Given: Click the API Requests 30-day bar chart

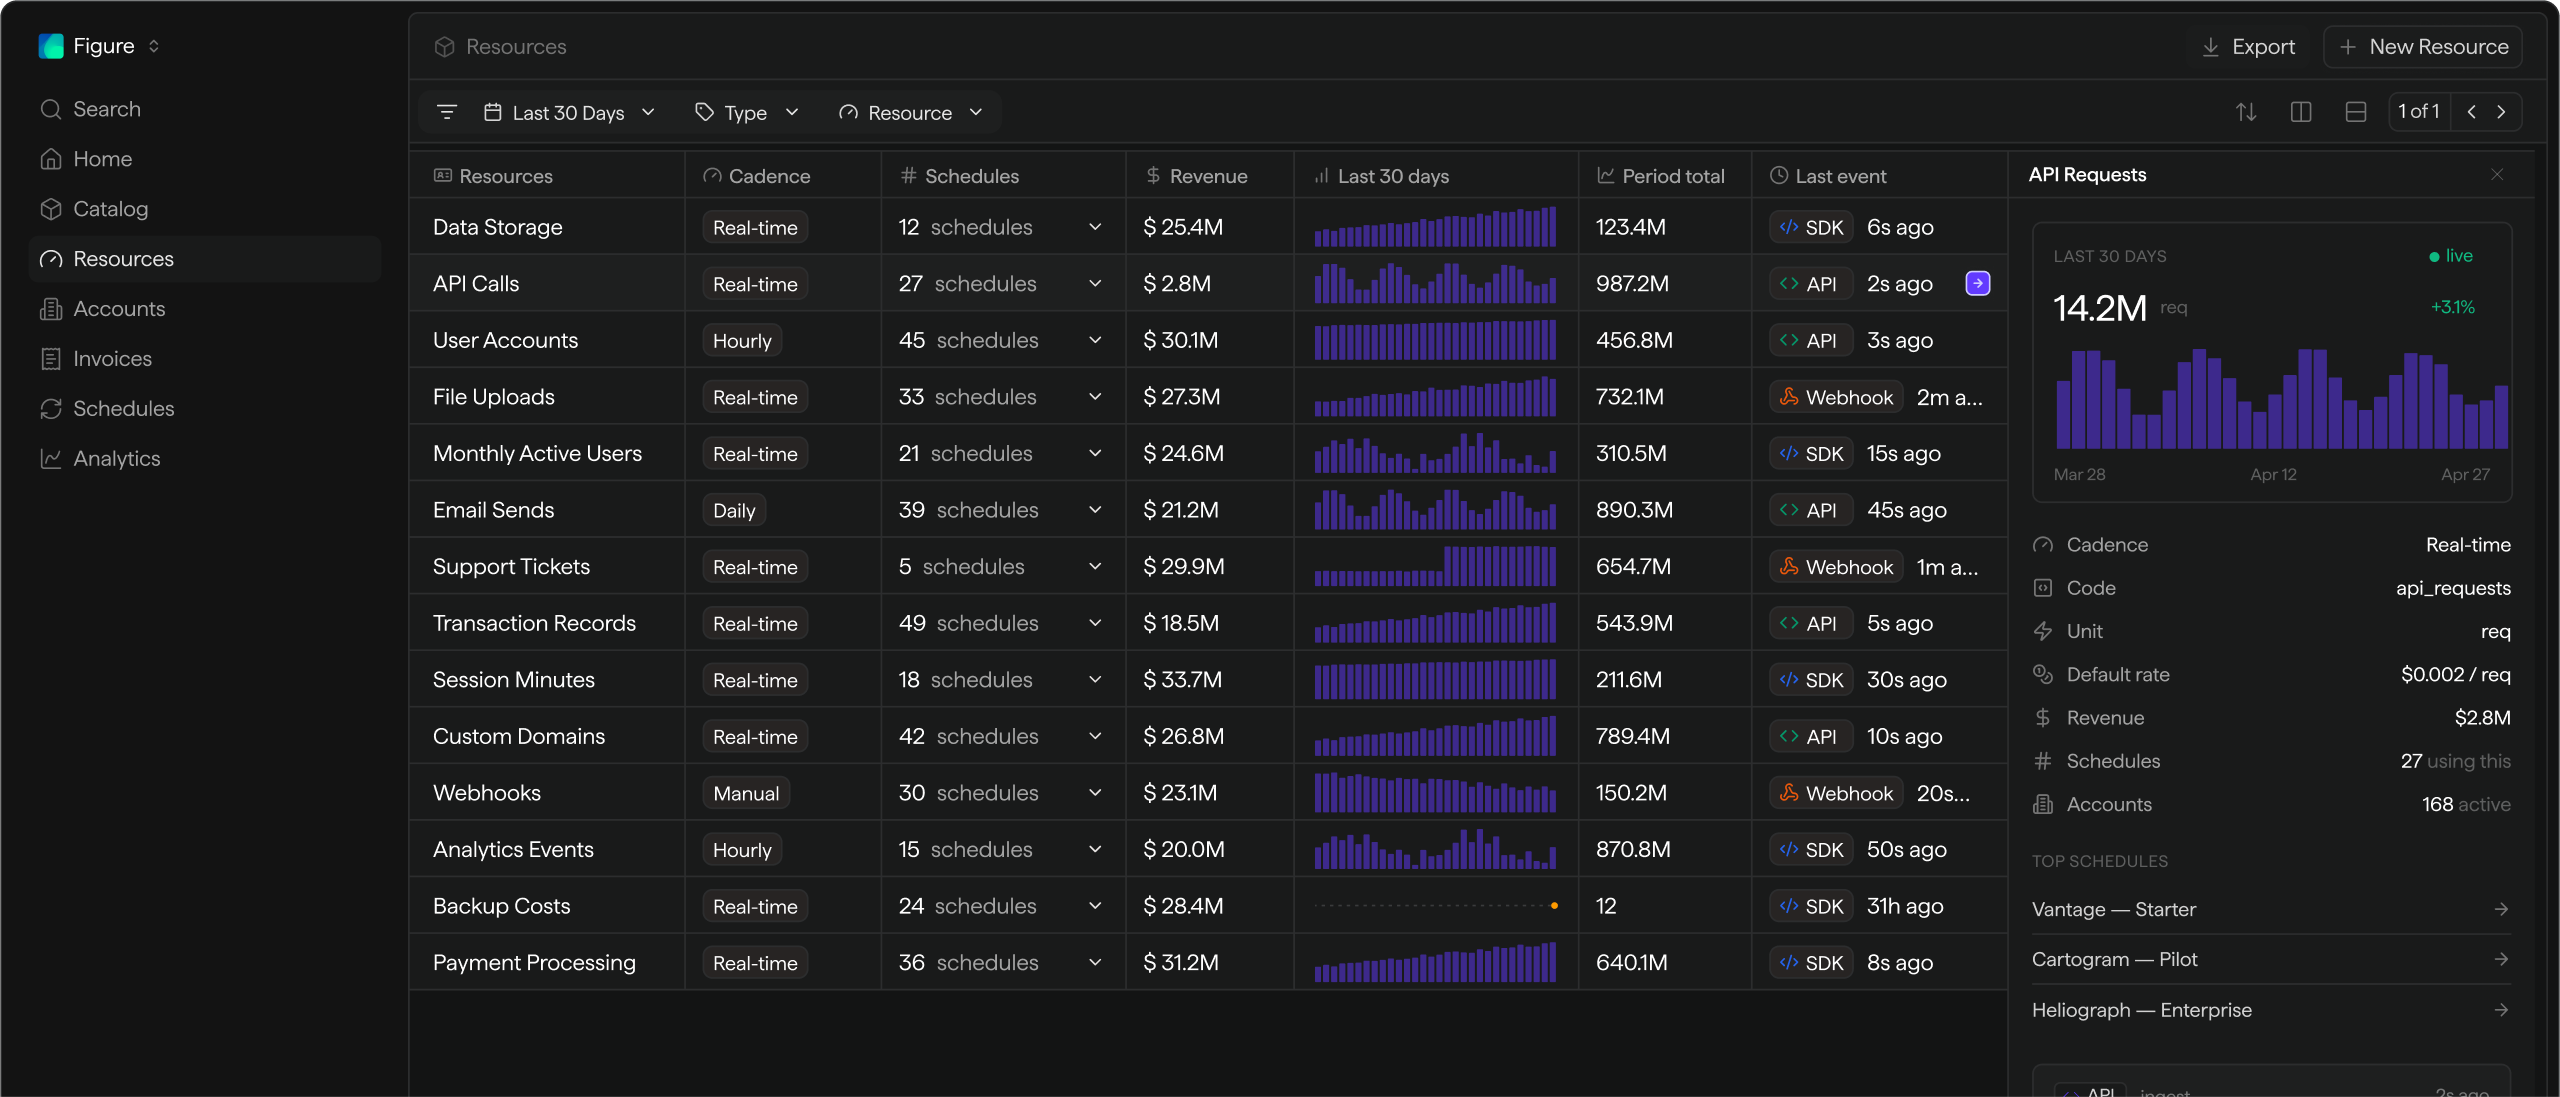Looking at the screenshot, I should pyautogui.click(x=2281, y=399).
